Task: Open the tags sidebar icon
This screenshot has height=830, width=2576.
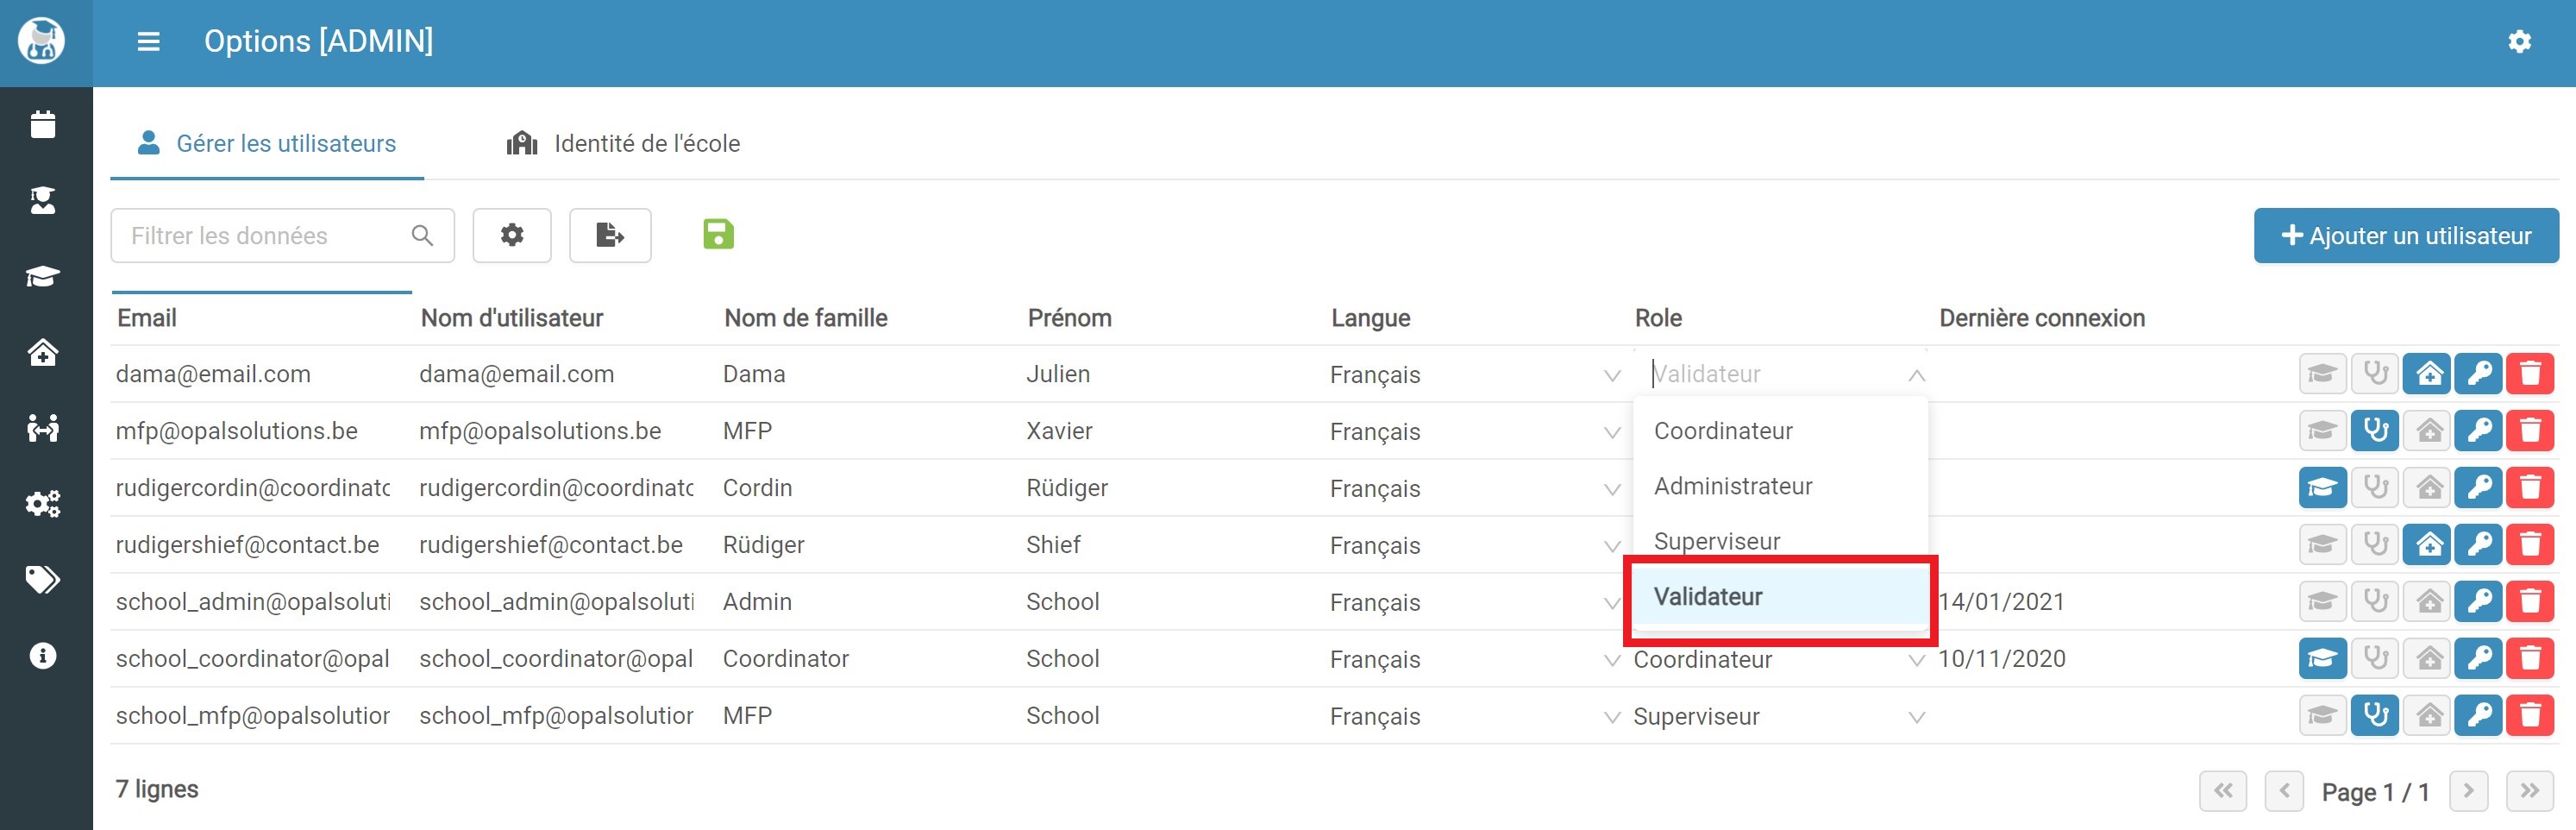Action: click(x=43, y=580)
